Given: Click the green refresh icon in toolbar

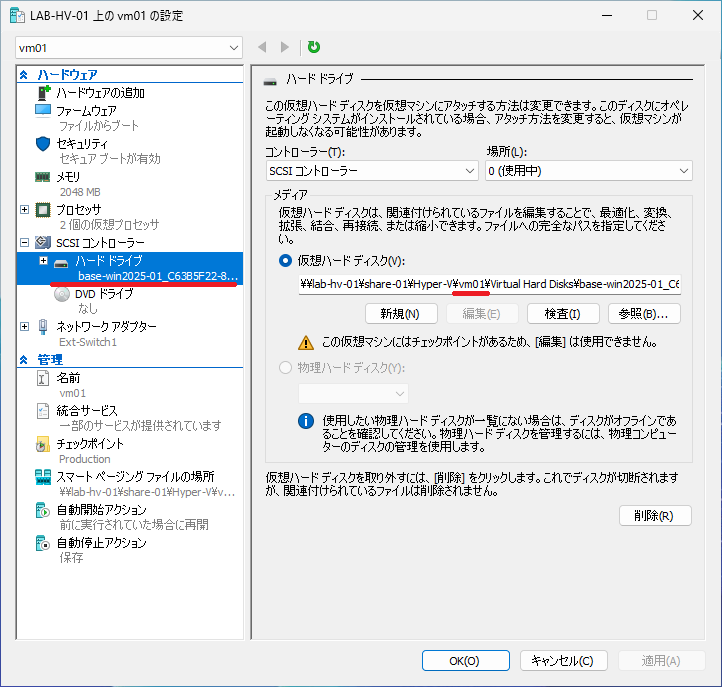Looking at the screenshot, I should 314,47.
